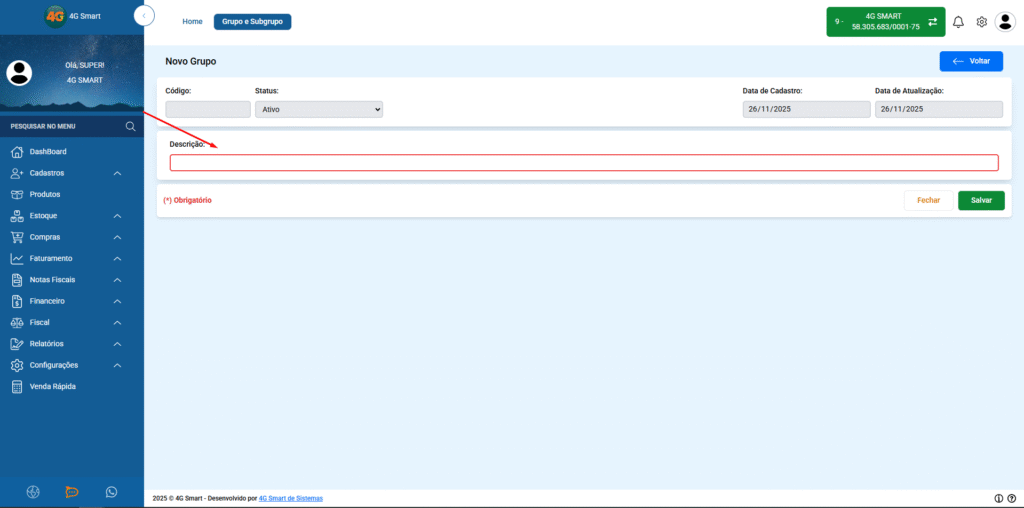Open Venda Rápida in the sidebar
Image resolution: width=1024 pixels, height=508 pixels.
tap(52, 387)
